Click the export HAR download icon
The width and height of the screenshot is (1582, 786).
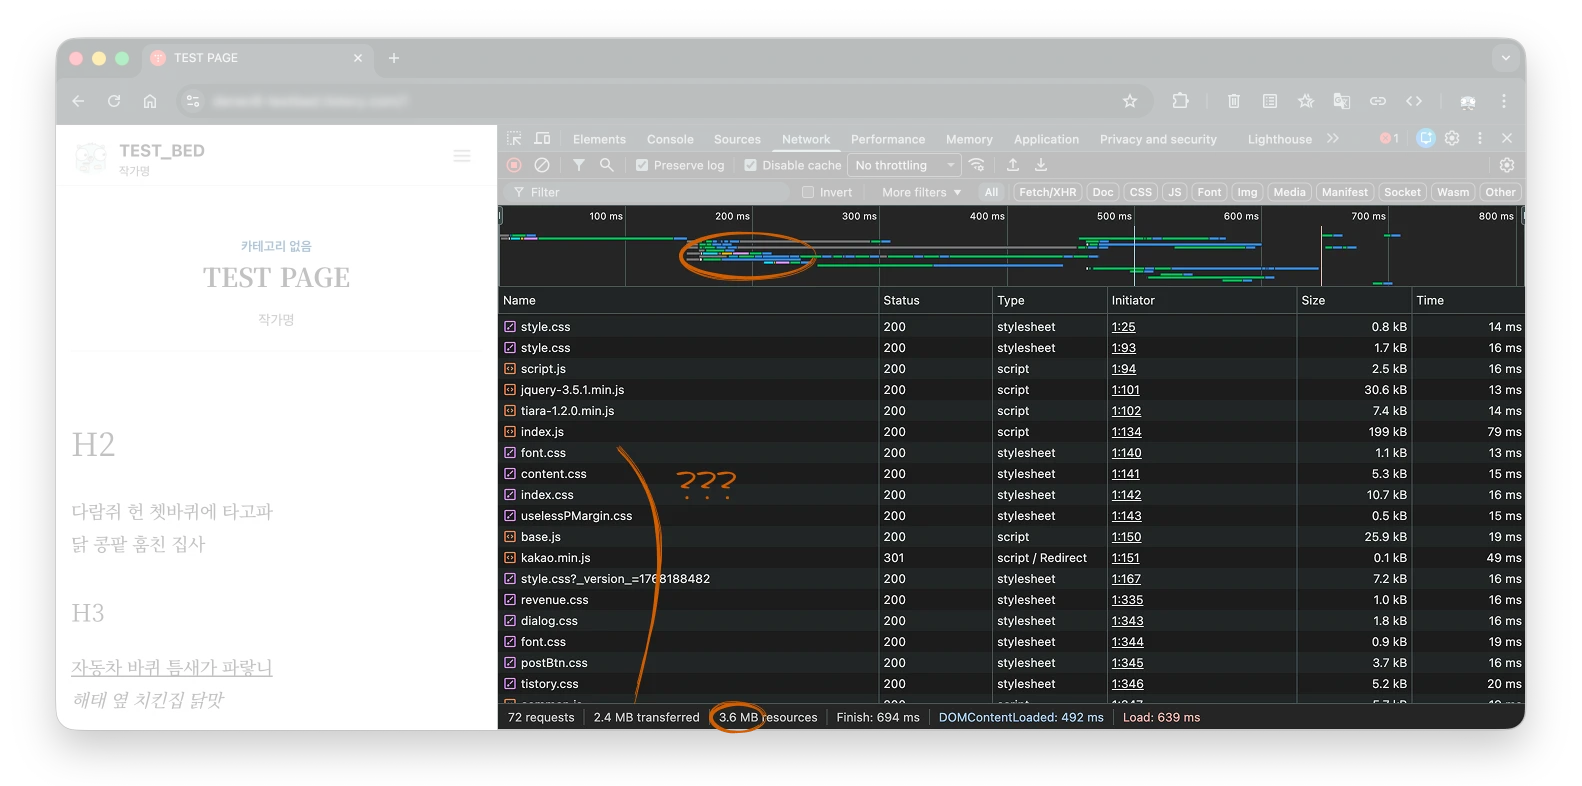point(1041,165)
